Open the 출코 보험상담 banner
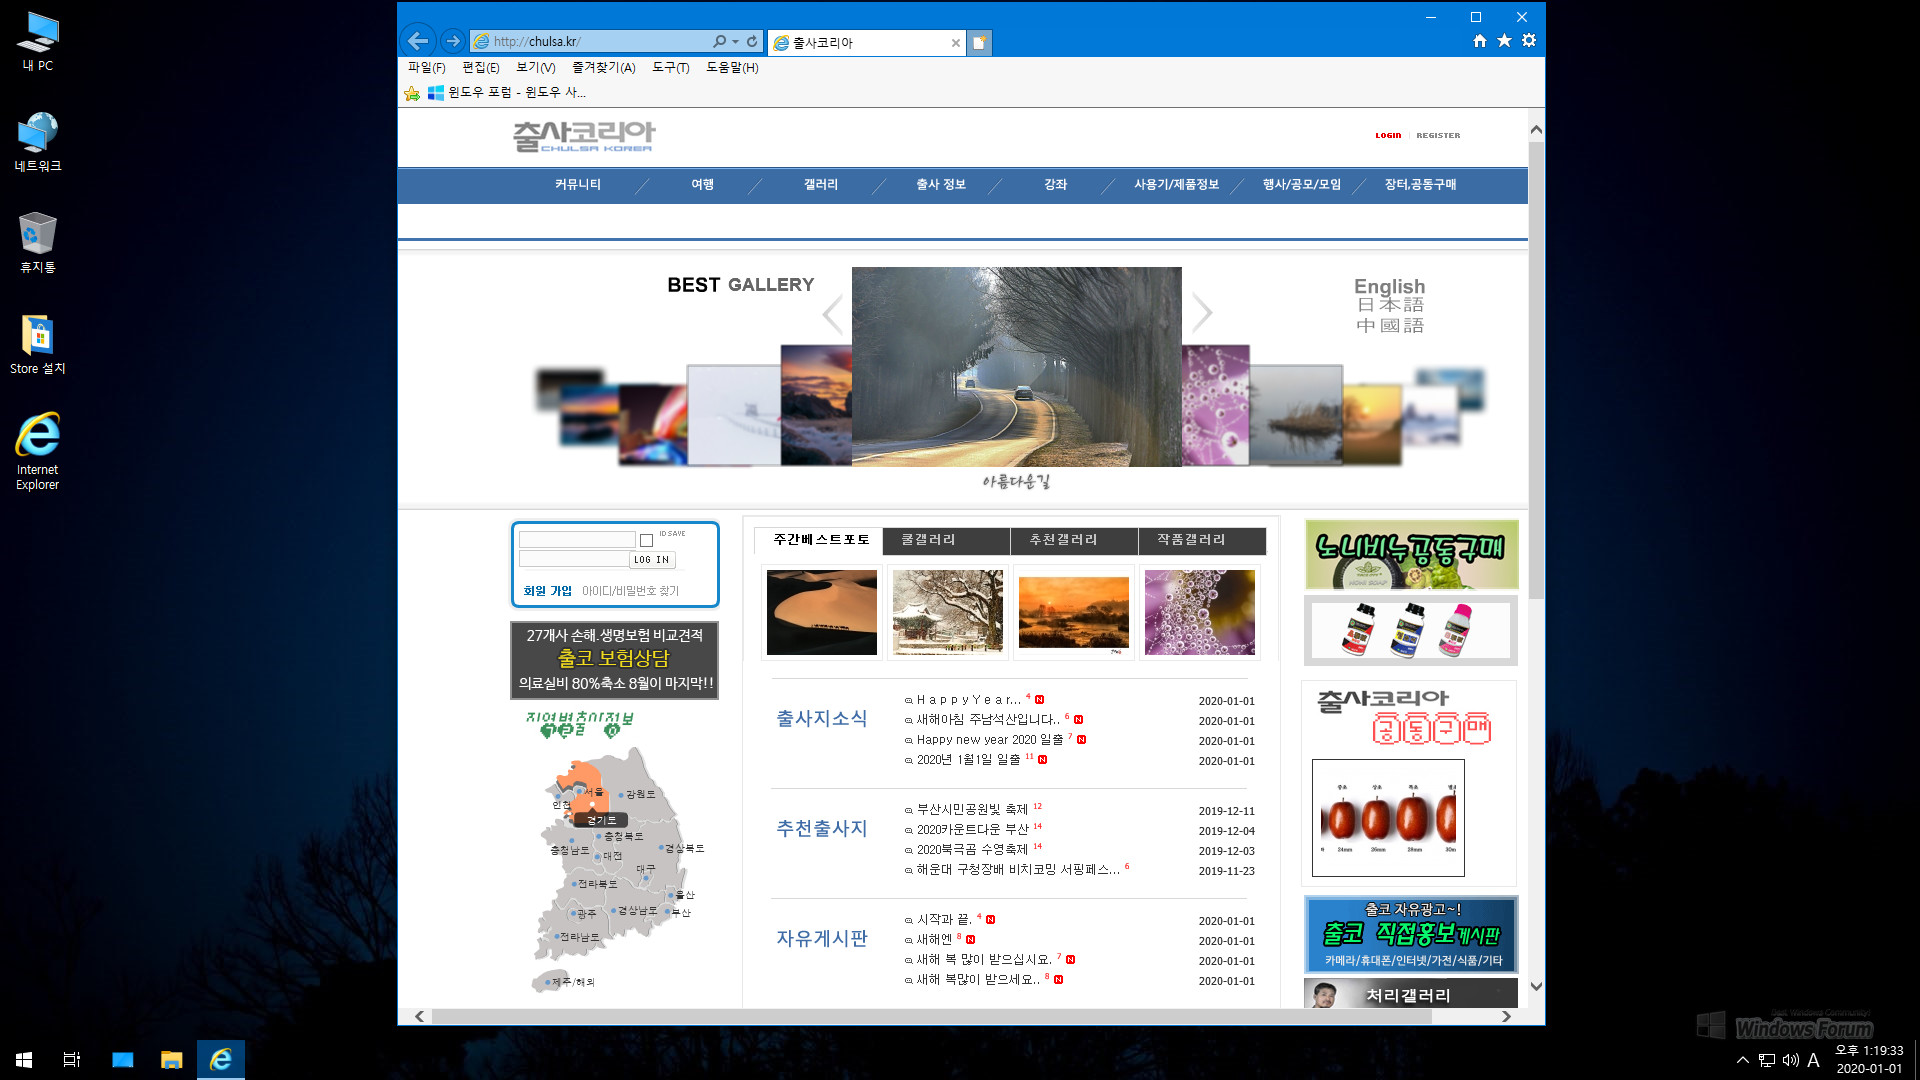The image size is (1920, 1080). (614, 659)
